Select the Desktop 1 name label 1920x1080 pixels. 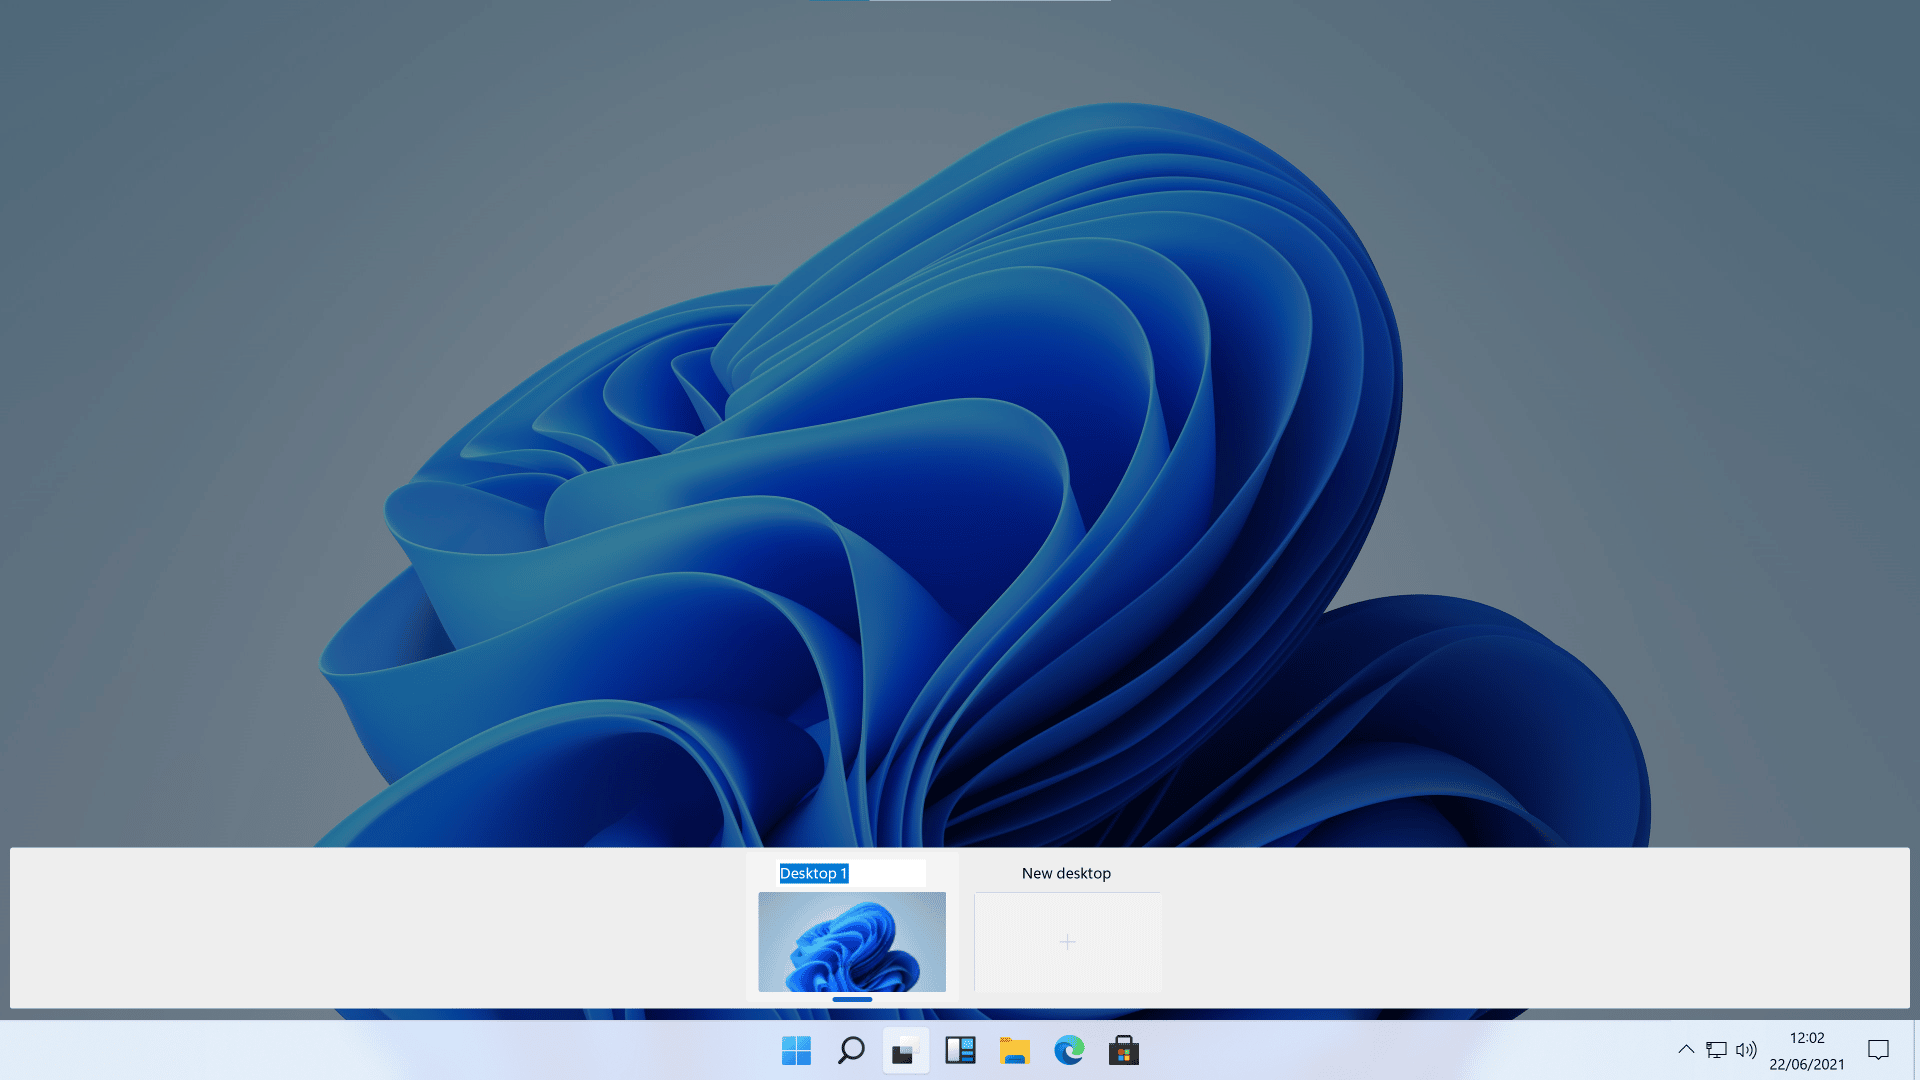(x=813, y=872)
